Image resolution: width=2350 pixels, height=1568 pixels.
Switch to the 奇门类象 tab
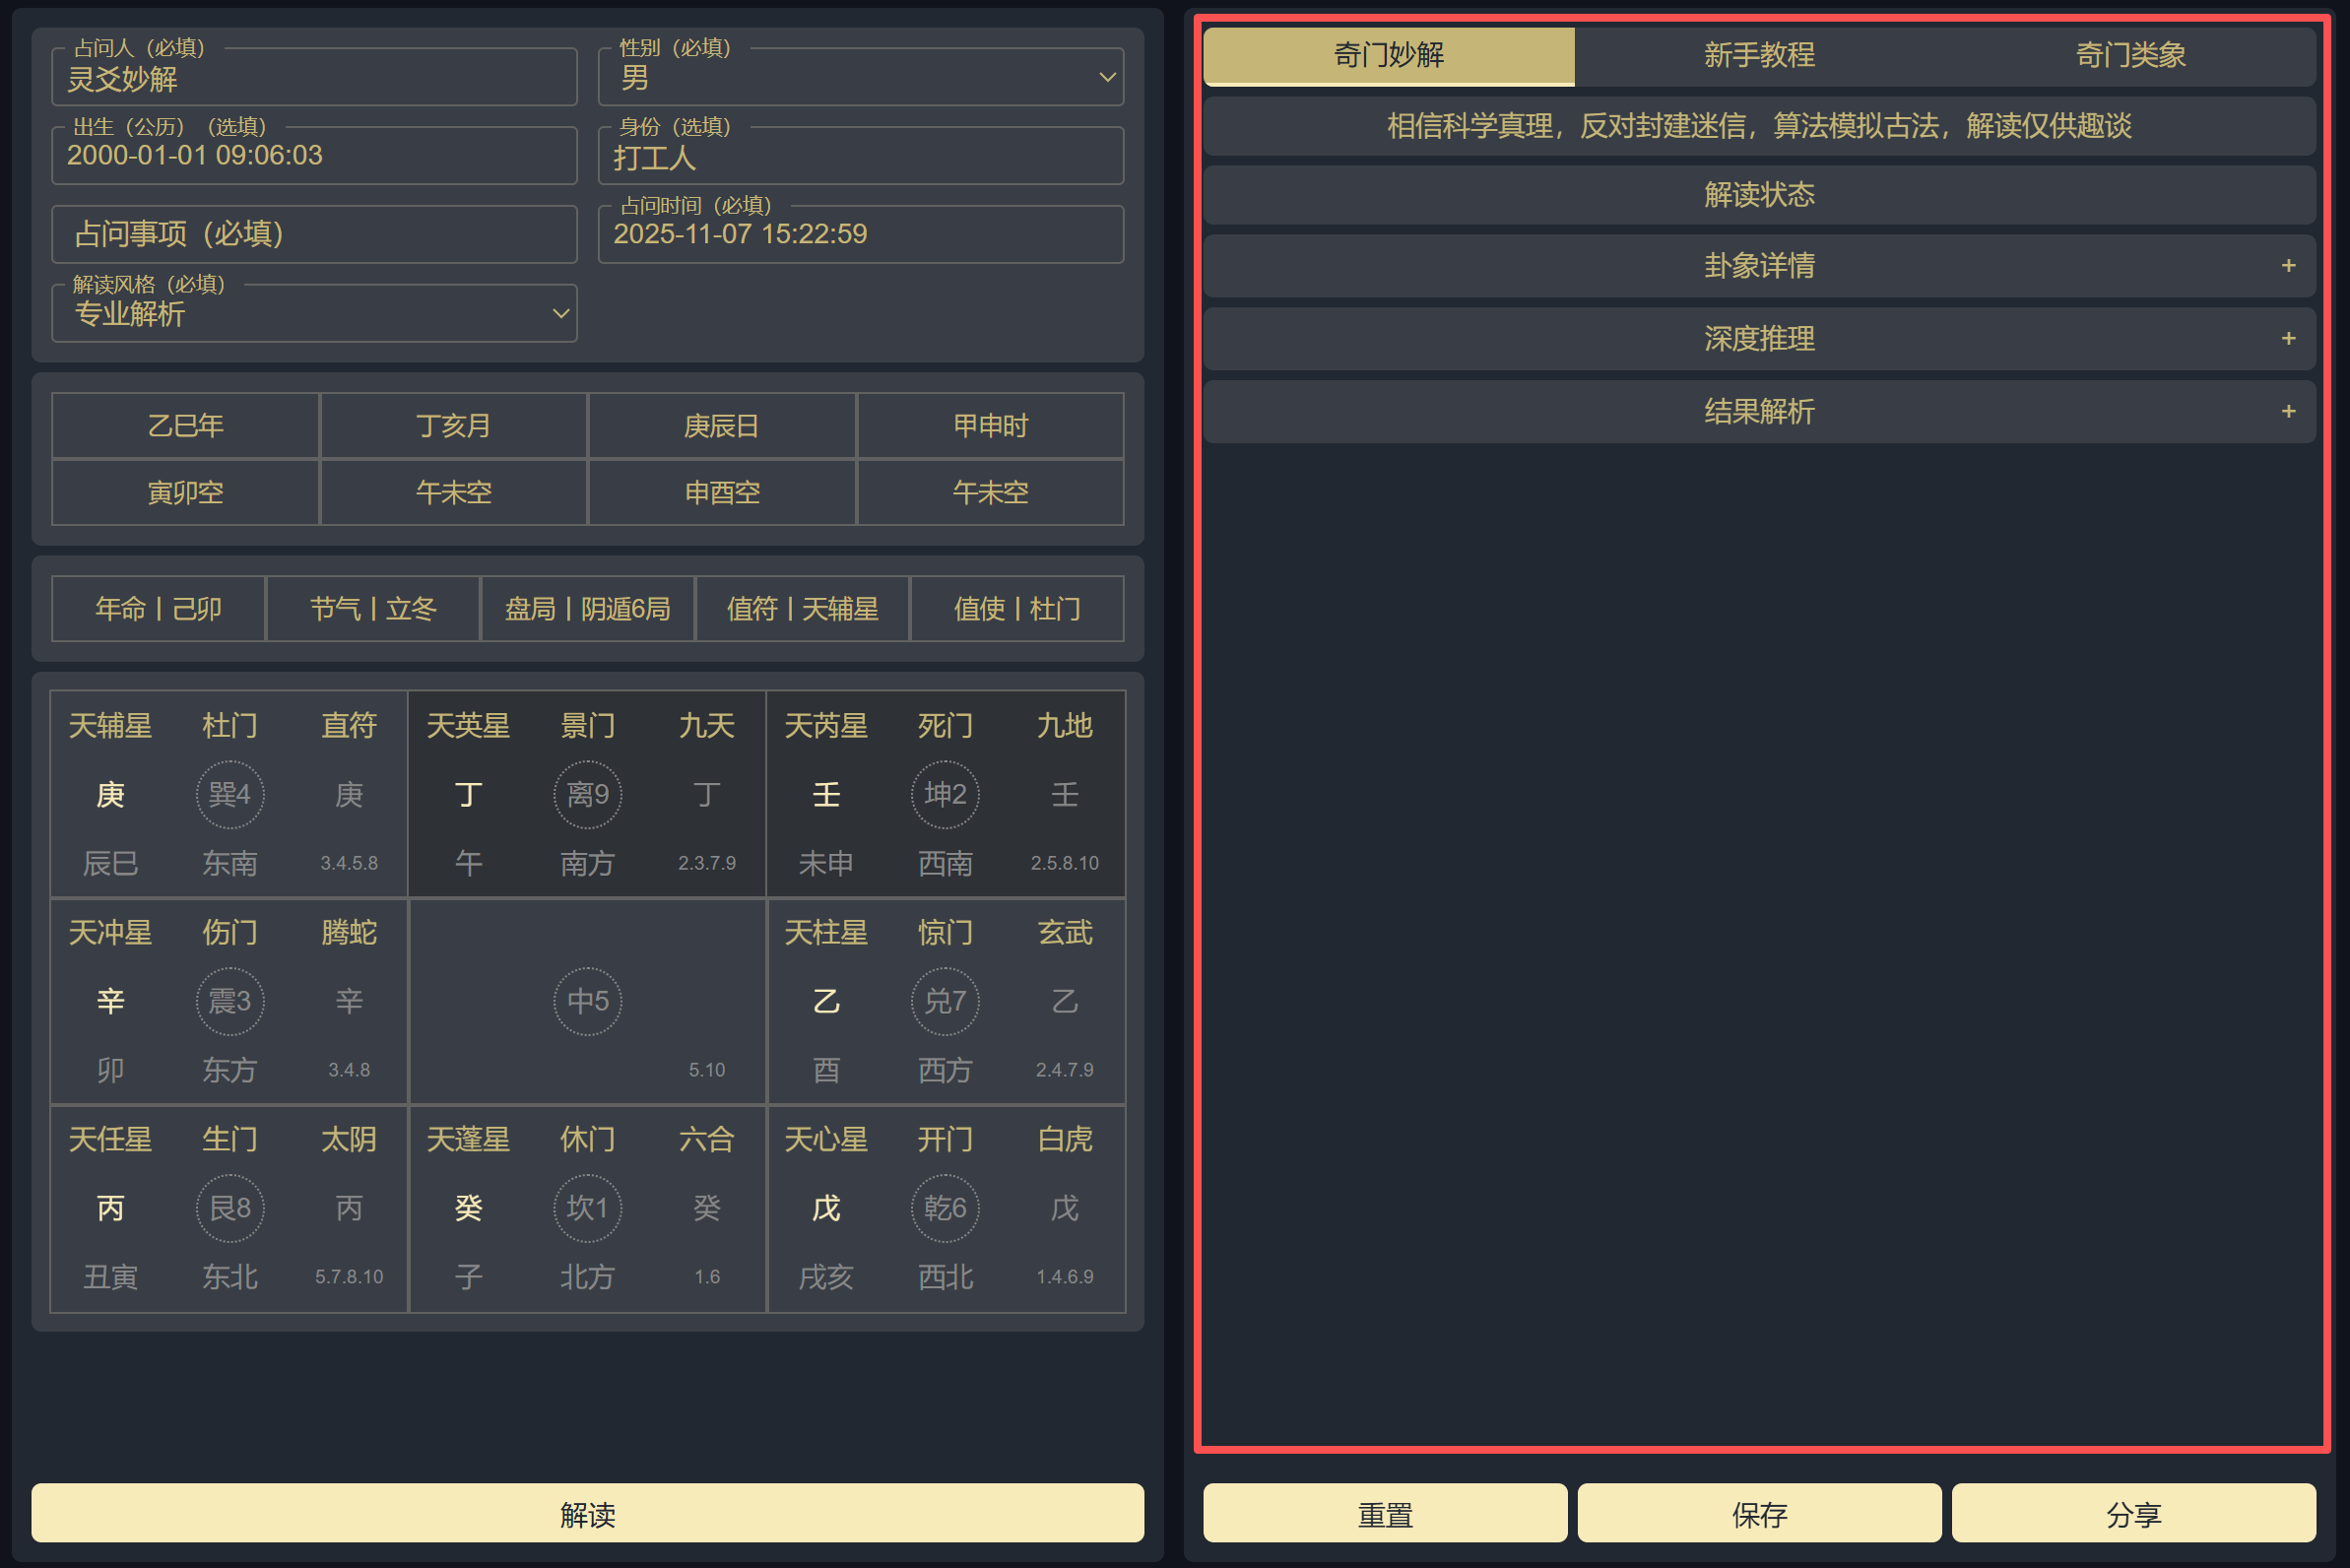point(2130,55)
